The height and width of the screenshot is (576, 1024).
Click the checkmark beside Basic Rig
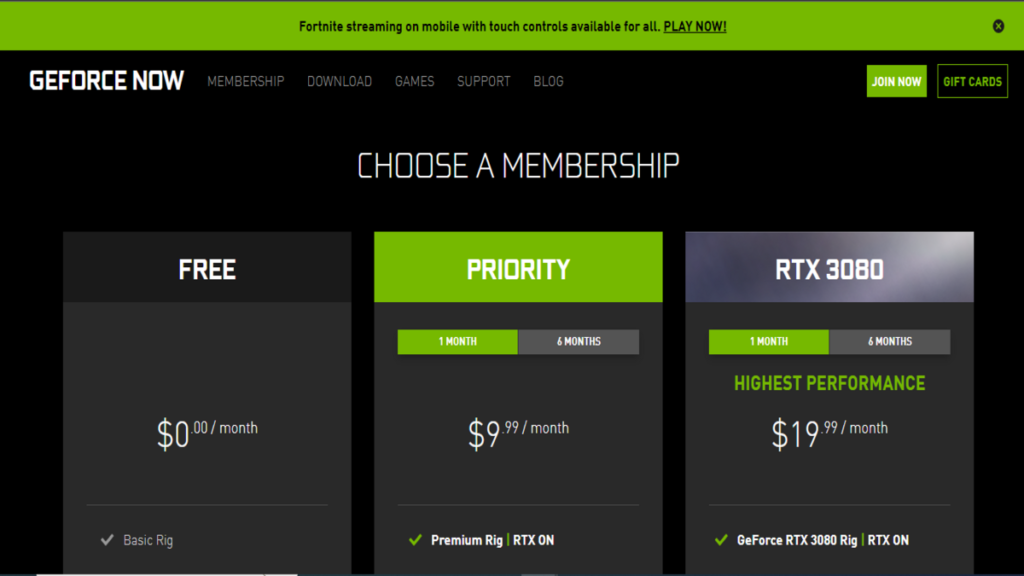107,540
